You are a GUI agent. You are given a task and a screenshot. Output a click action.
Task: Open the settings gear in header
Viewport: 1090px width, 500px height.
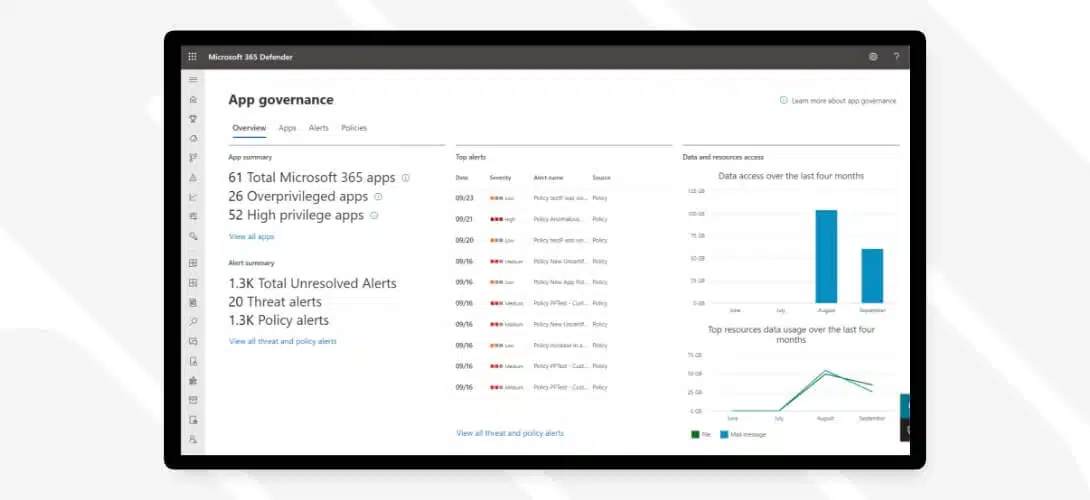point(873,57)
